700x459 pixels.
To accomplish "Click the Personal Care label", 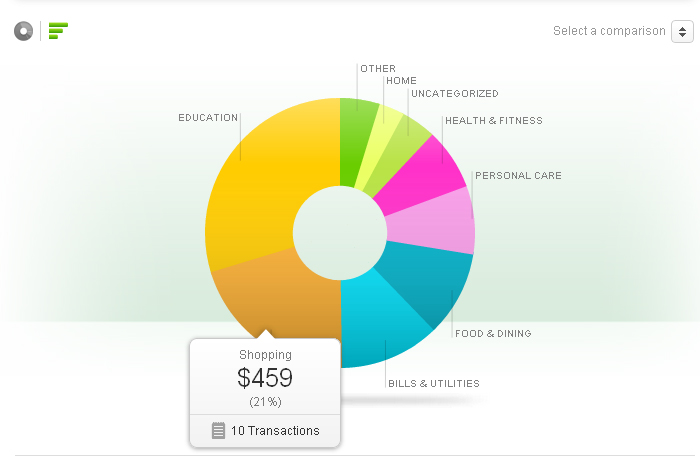I will [x=518, y=176].
